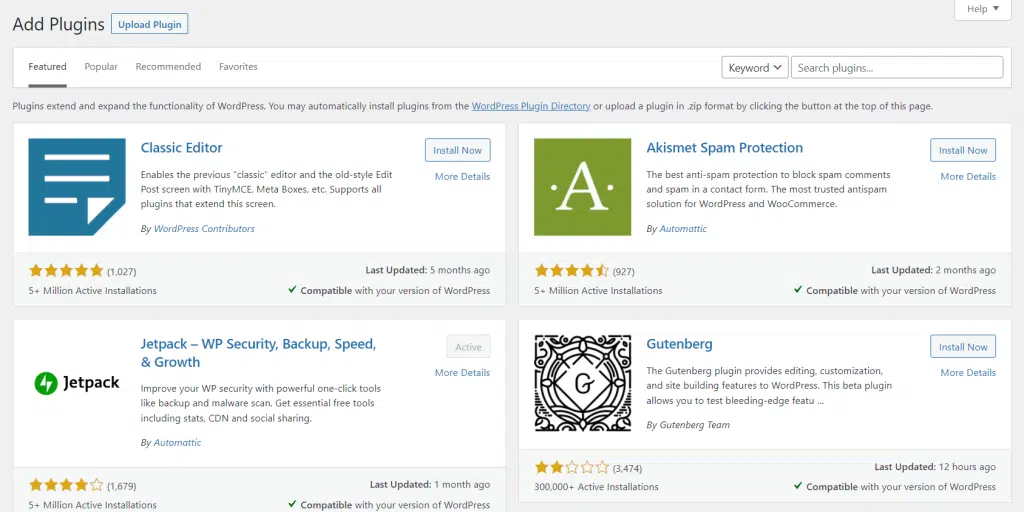Screen dimensions: 1024x512
Task: Click 'By Gutenberg Team' author text
Action: (x=688, y=424)
